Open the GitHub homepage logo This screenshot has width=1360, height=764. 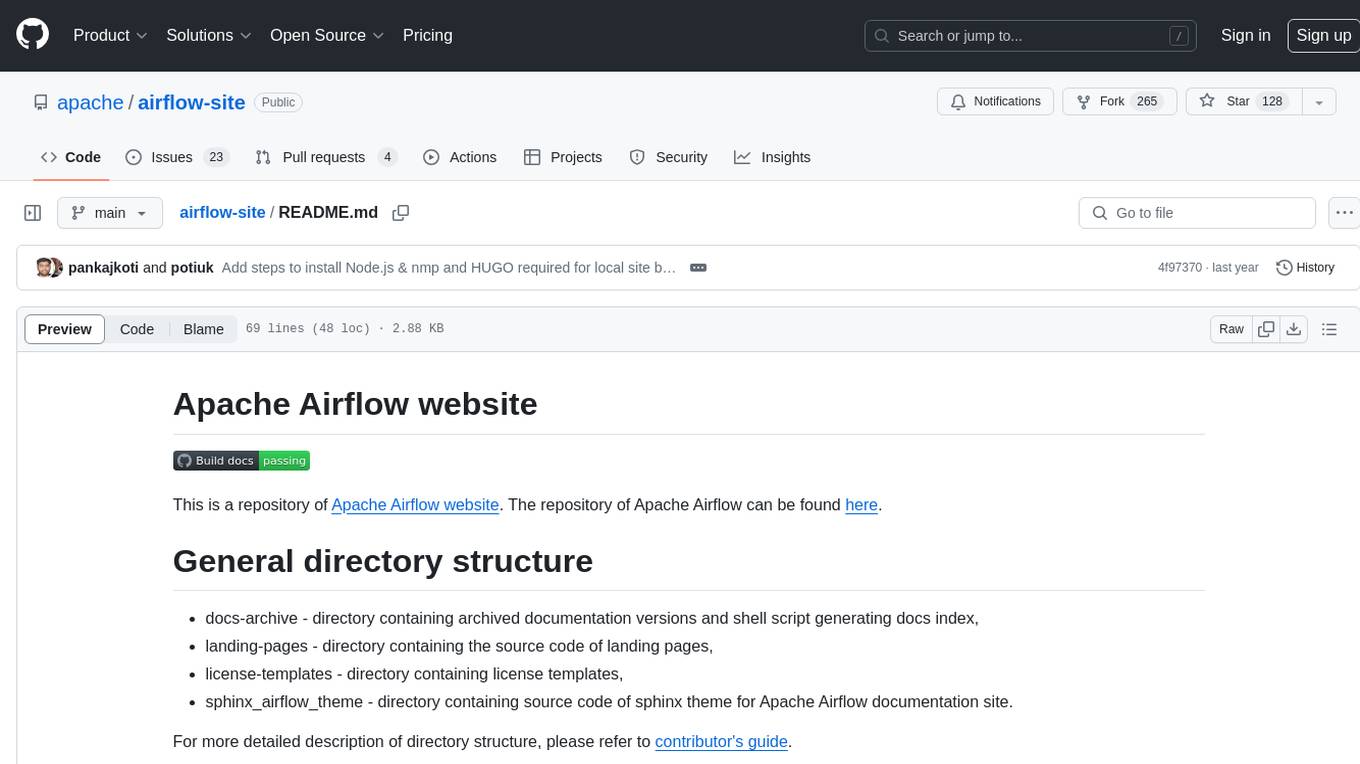pos(33,35)
